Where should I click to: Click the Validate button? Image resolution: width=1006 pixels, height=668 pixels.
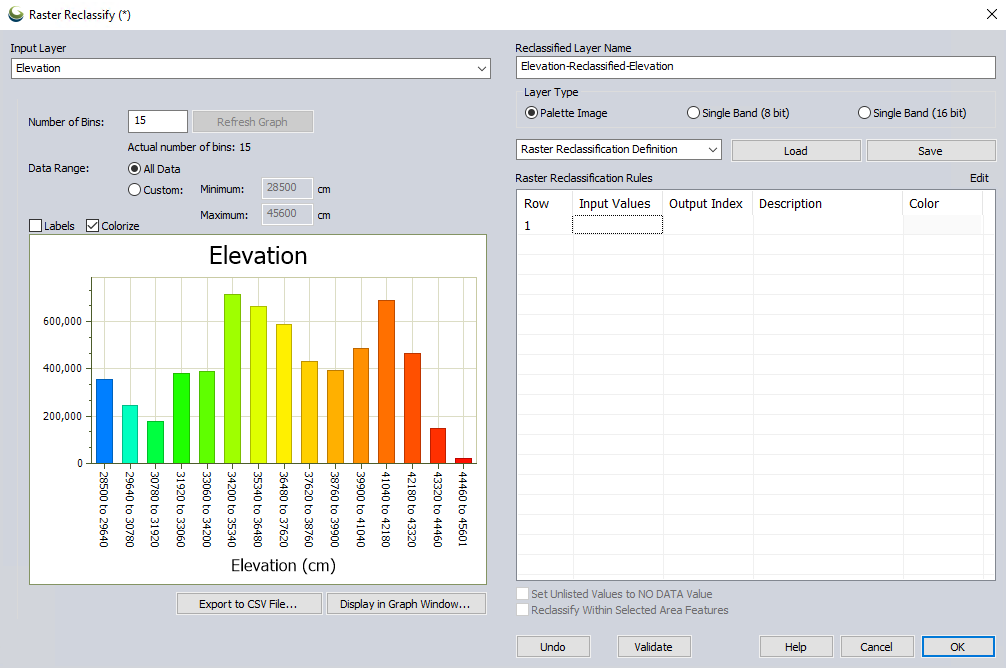(654, 647)
